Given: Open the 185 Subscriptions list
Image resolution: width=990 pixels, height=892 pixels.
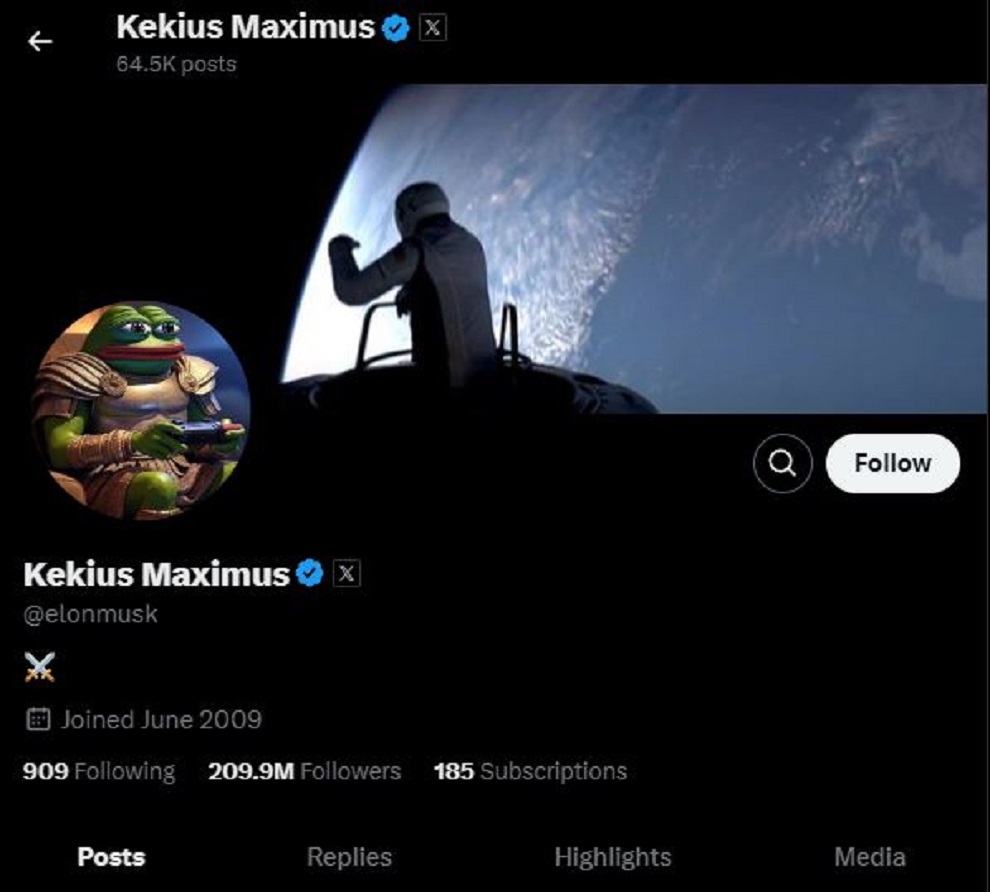Looking at the screenshot, I should [530, 771].
